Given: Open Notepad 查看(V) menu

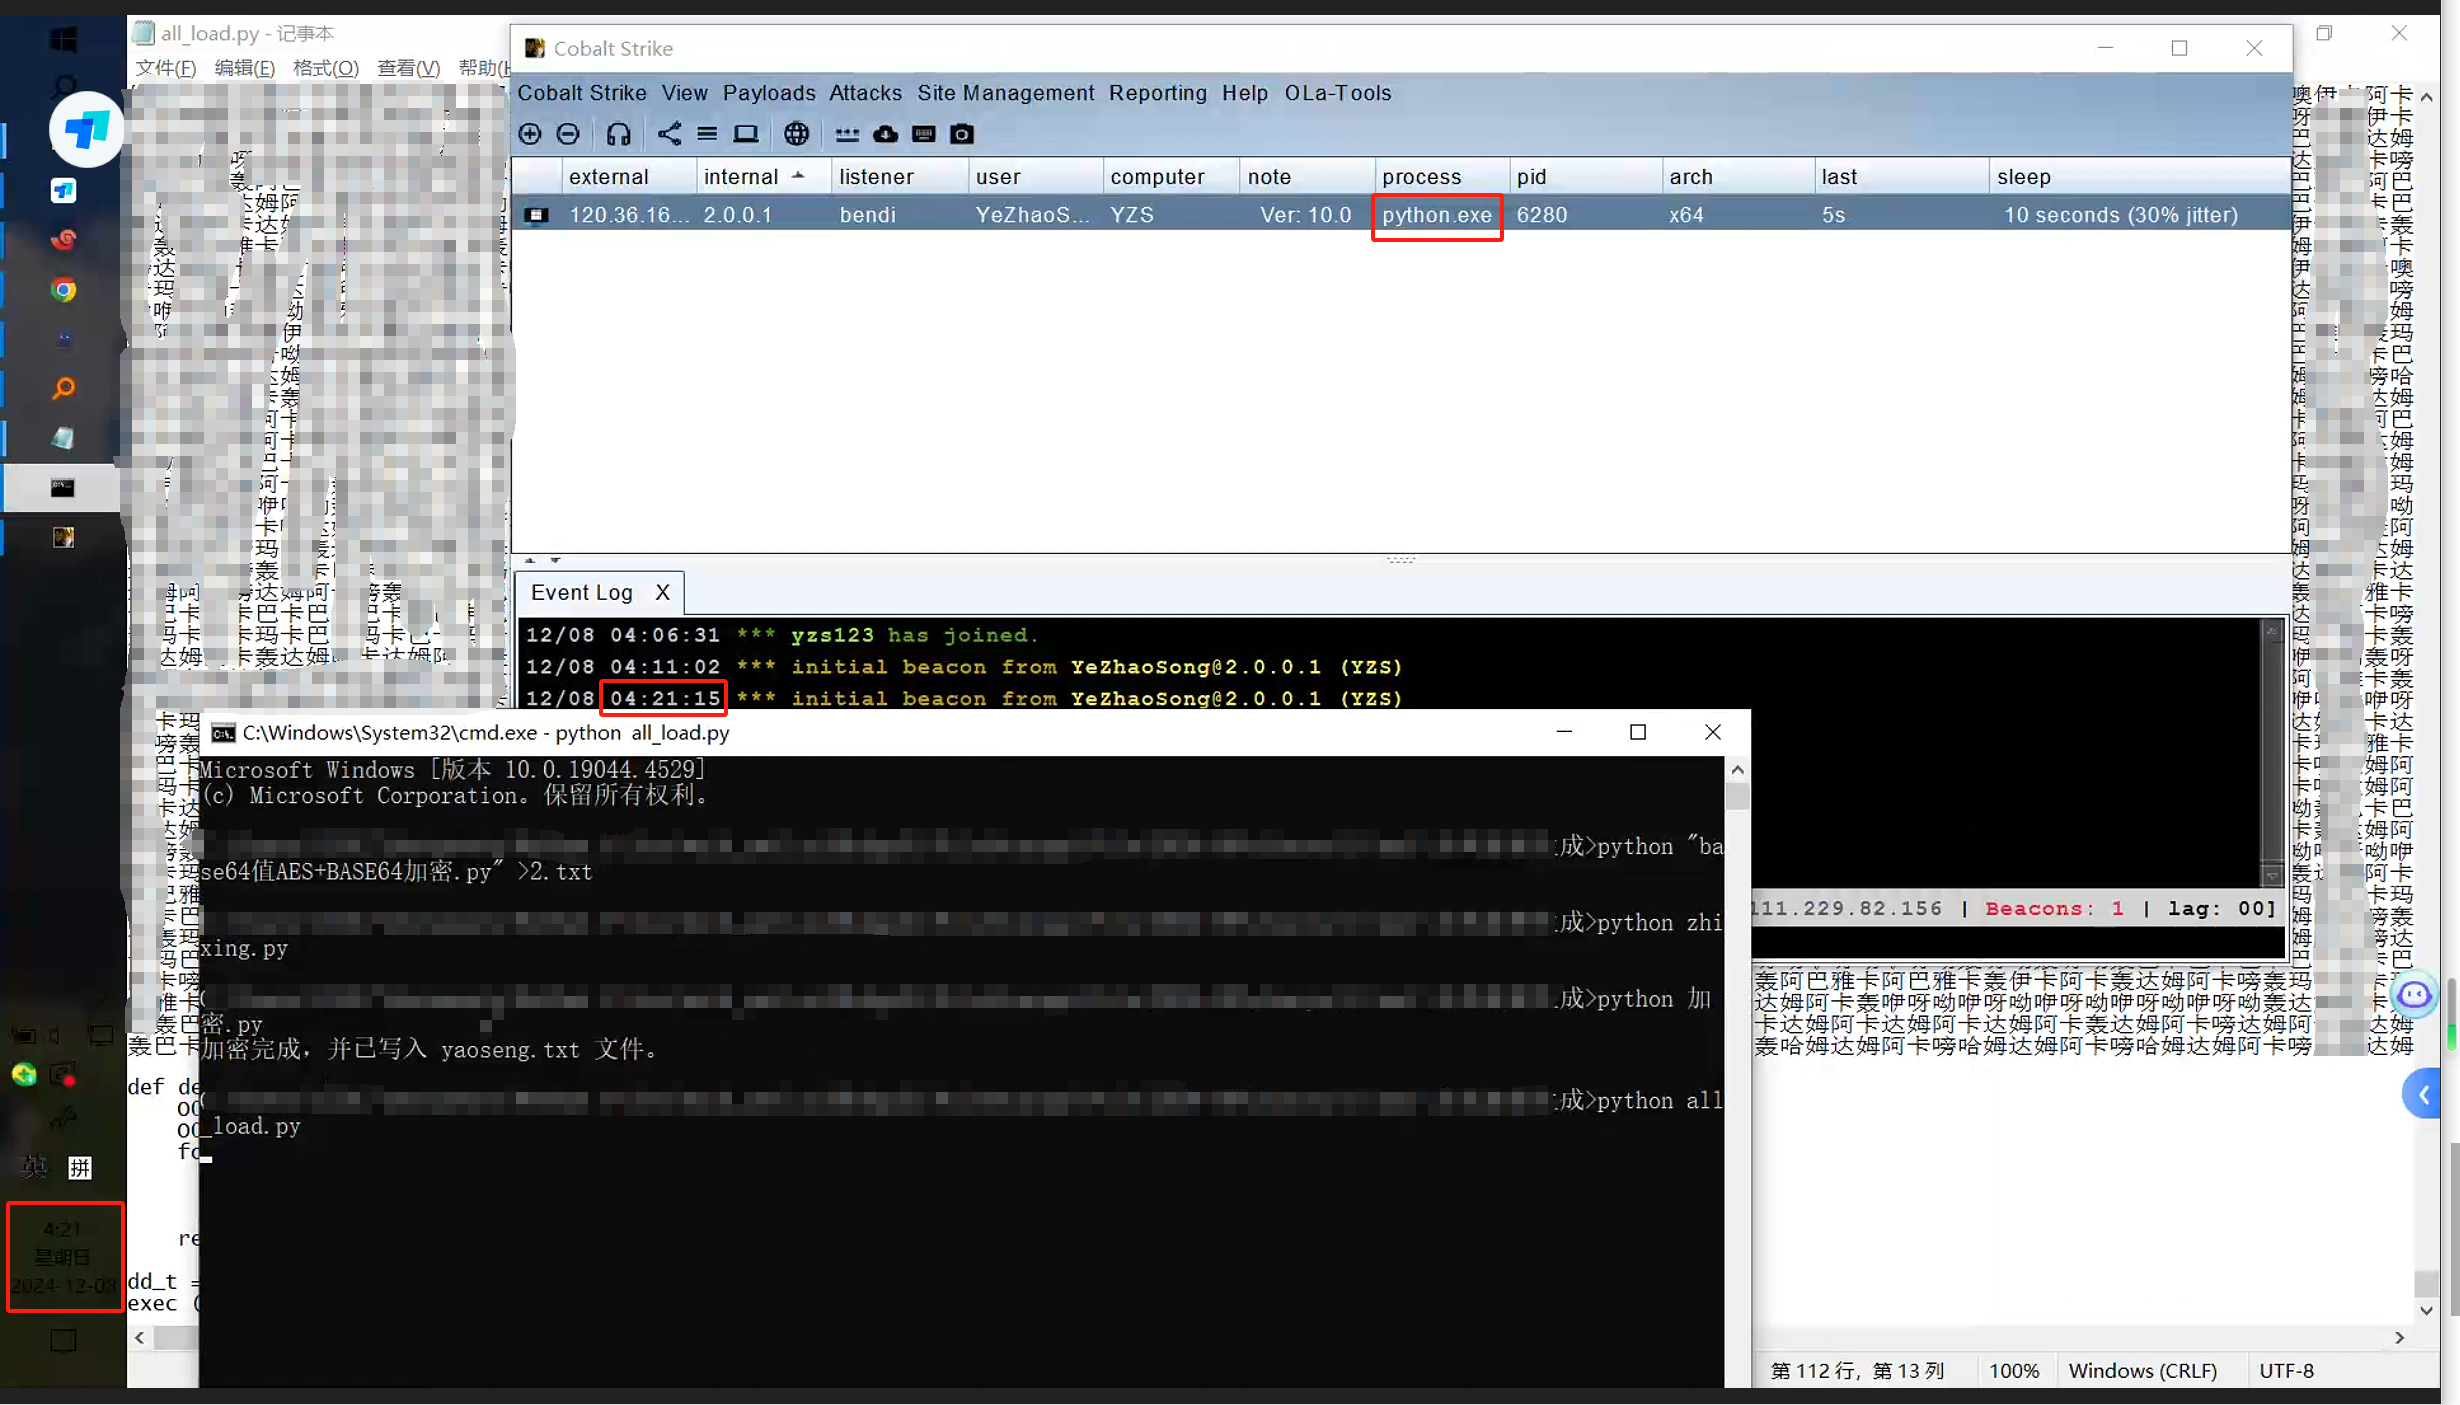Looking at the screenshot, I should click(x=408, y=68).
